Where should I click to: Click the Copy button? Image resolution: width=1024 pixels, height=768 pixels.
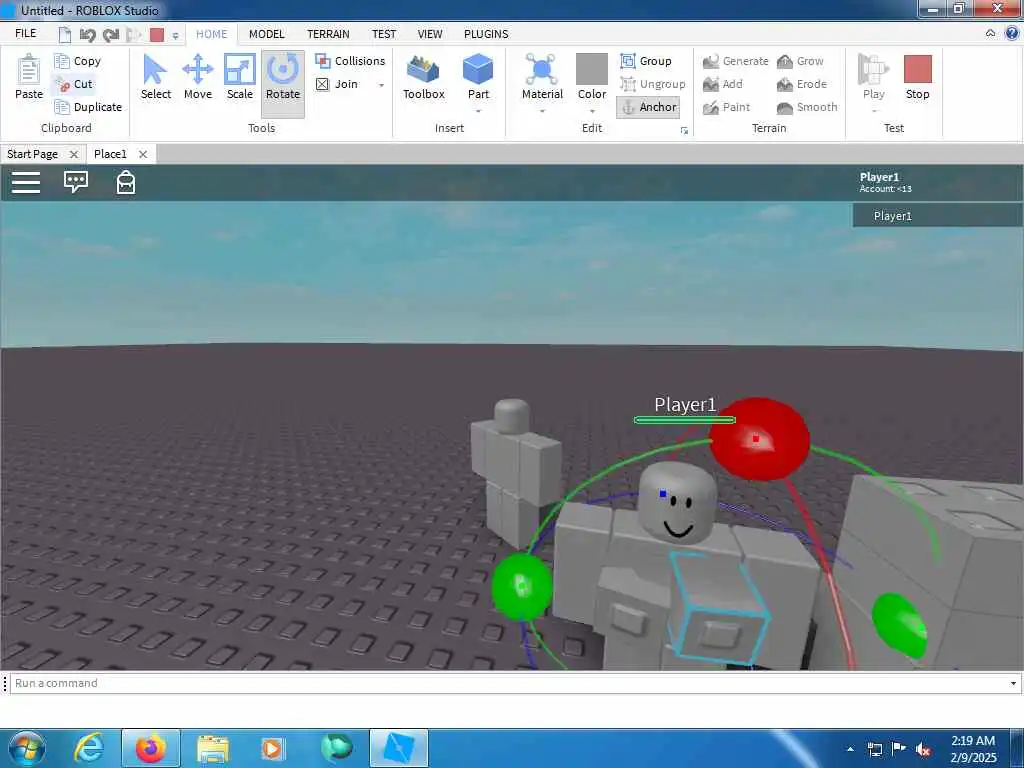[78, 61]
